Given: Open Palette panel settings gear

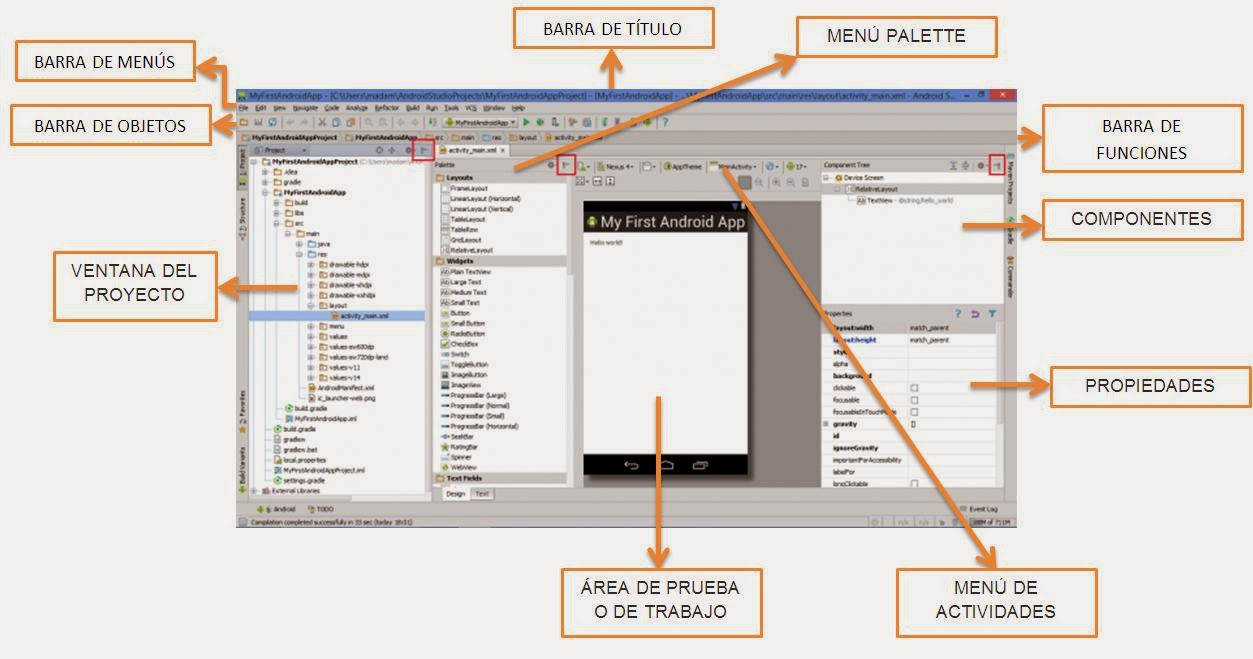Looking at the screenshot, I should point(551,165).
